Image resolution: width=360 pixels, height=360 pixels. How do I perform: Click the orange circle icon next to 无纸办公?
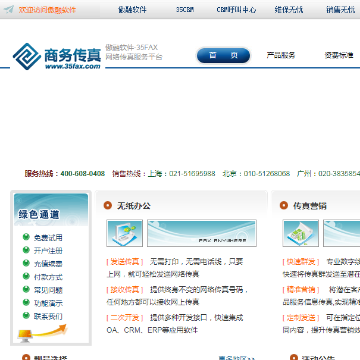[108, 205]
